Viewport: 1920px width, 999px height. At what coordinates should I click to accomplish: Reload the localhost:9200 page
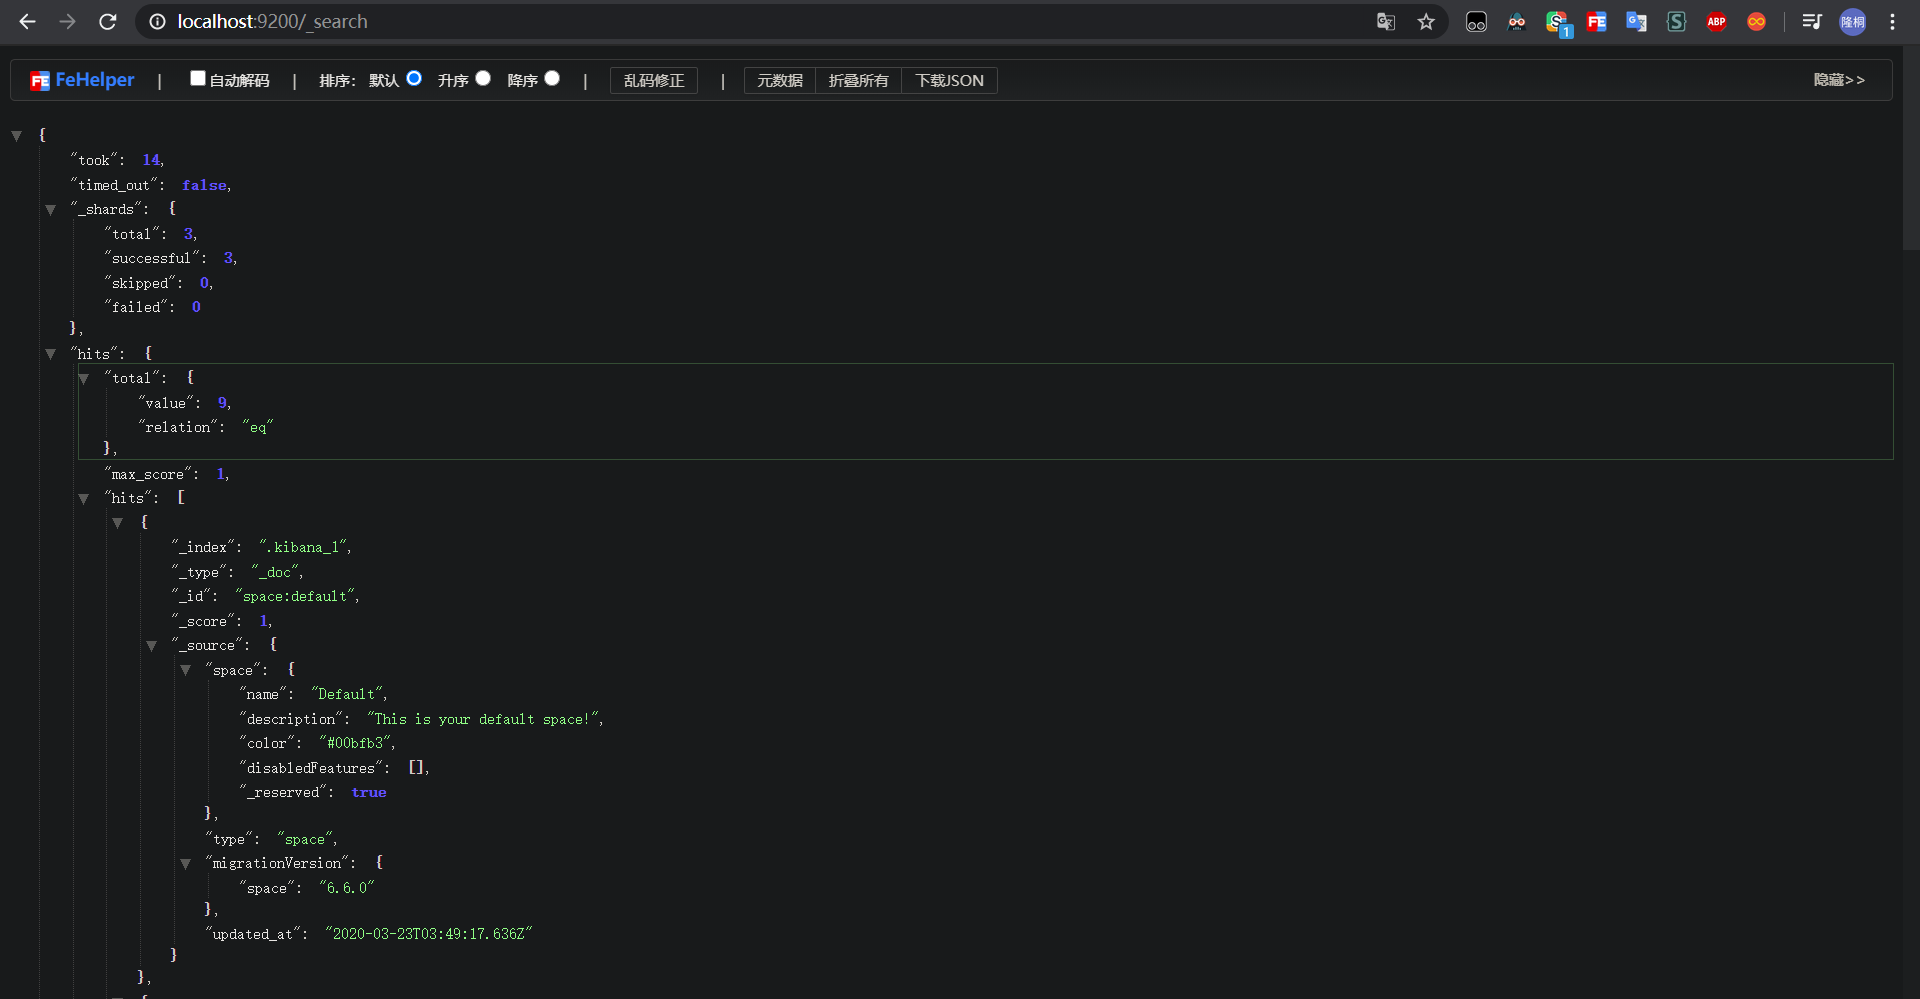(108, 21)
